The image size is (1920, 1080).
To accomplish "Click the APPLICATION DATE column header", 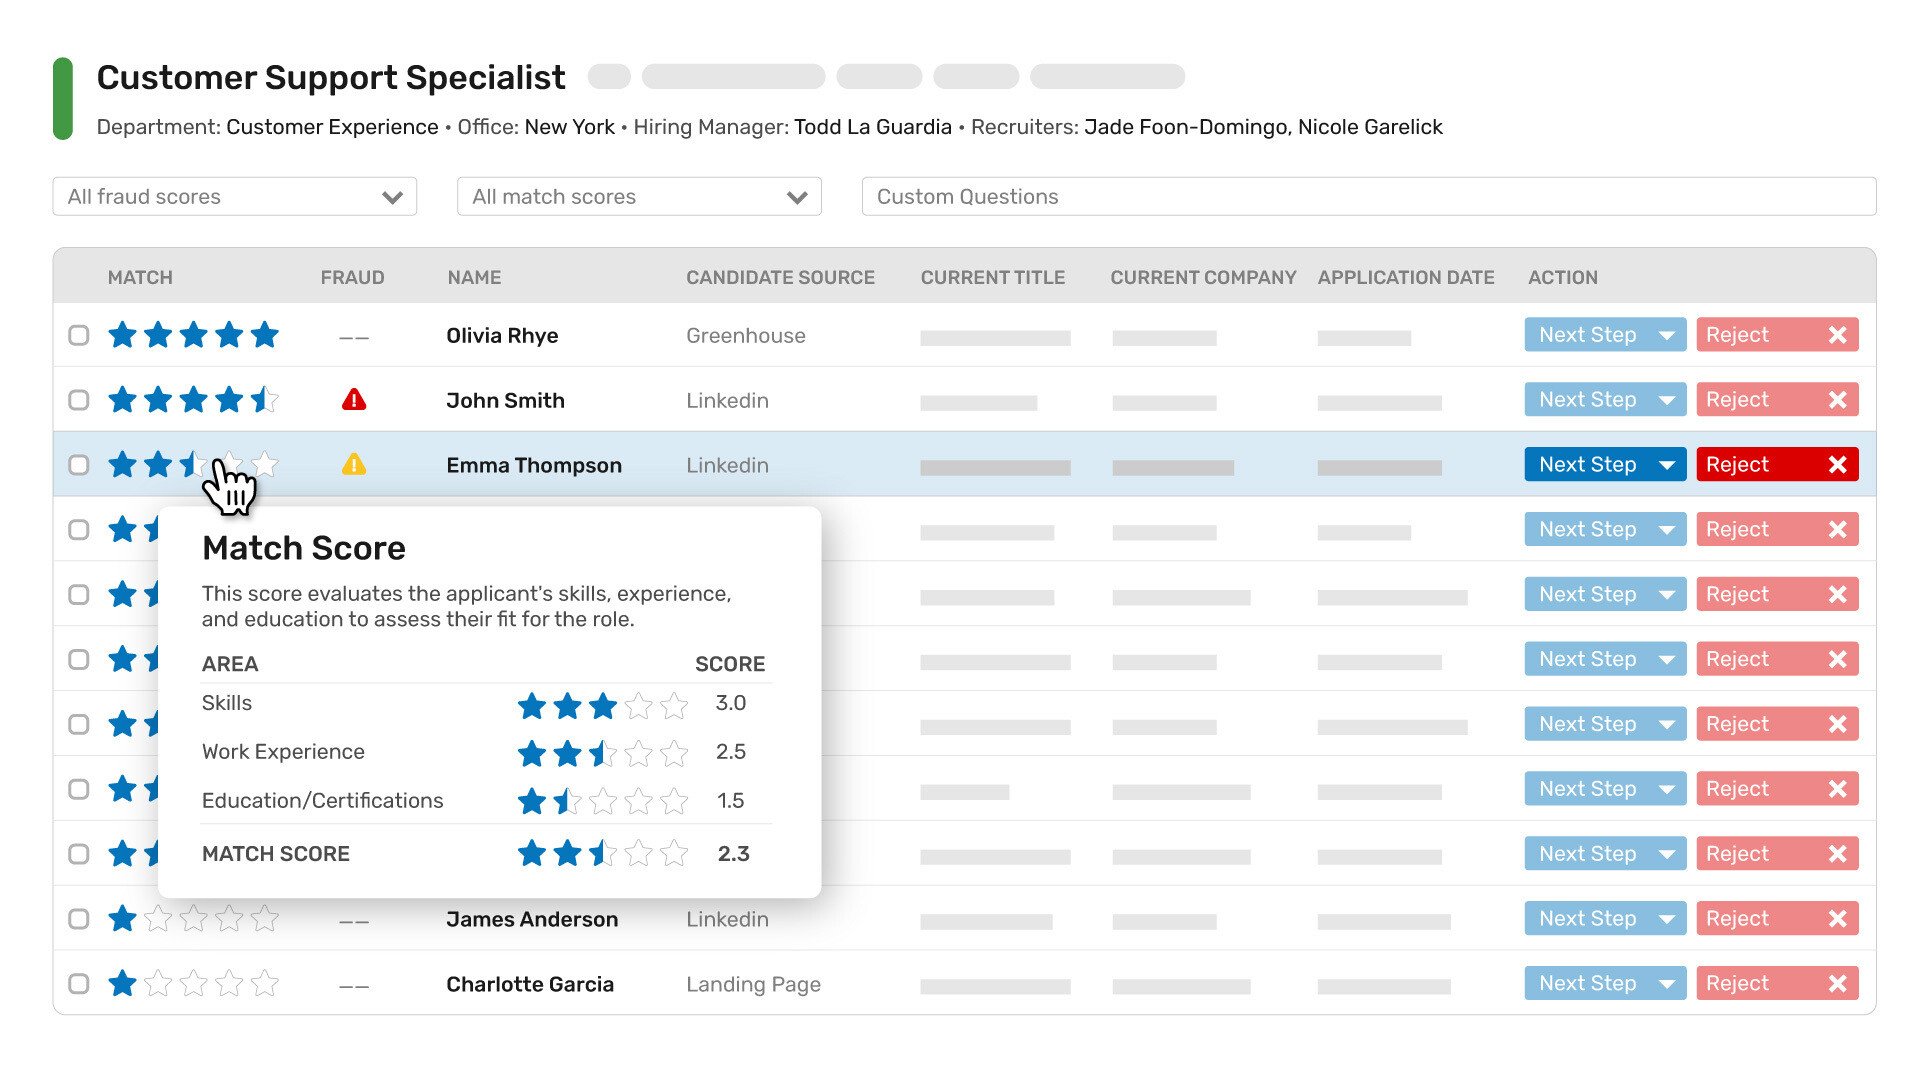I will point(1405,278).
